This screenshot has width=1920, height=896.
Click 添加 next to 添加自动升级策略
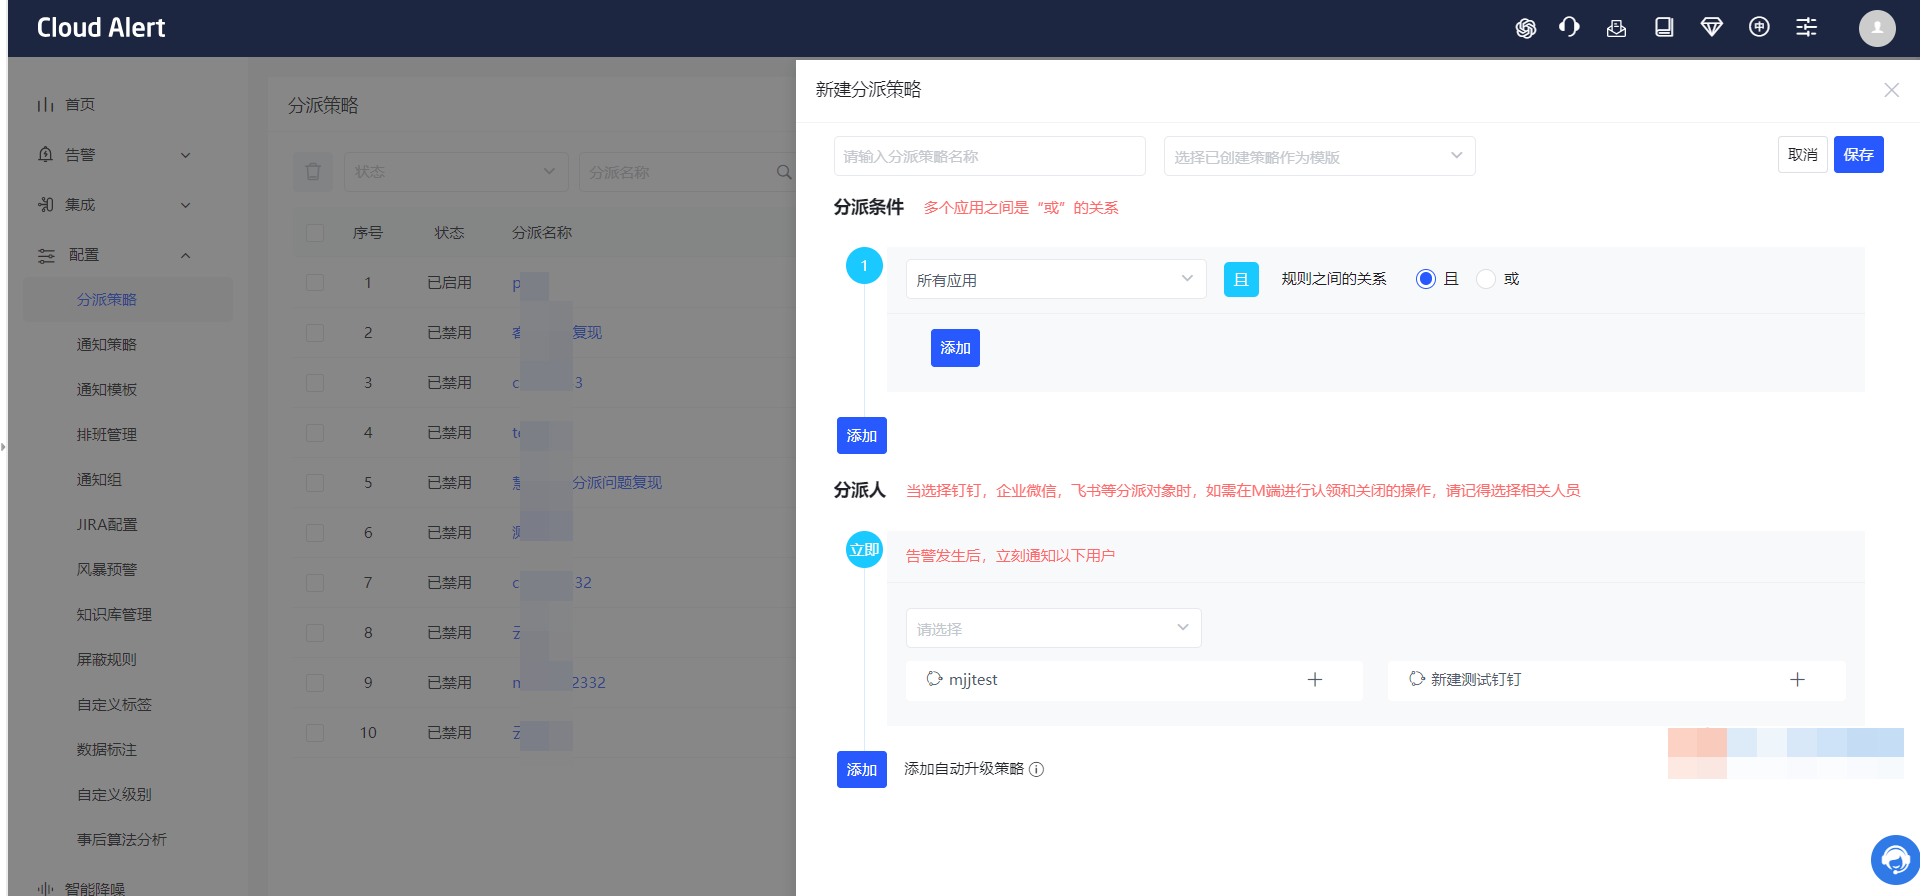pos(861,770)
